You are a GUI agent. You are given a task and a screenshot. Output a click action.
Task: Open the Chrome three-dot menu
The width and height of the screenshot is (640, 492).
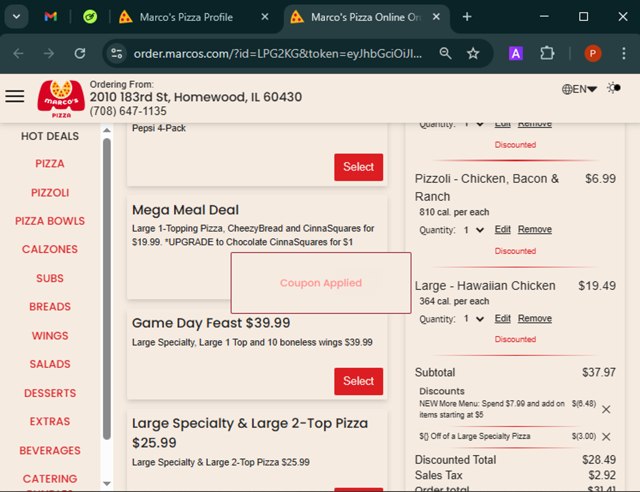(624, 53)
